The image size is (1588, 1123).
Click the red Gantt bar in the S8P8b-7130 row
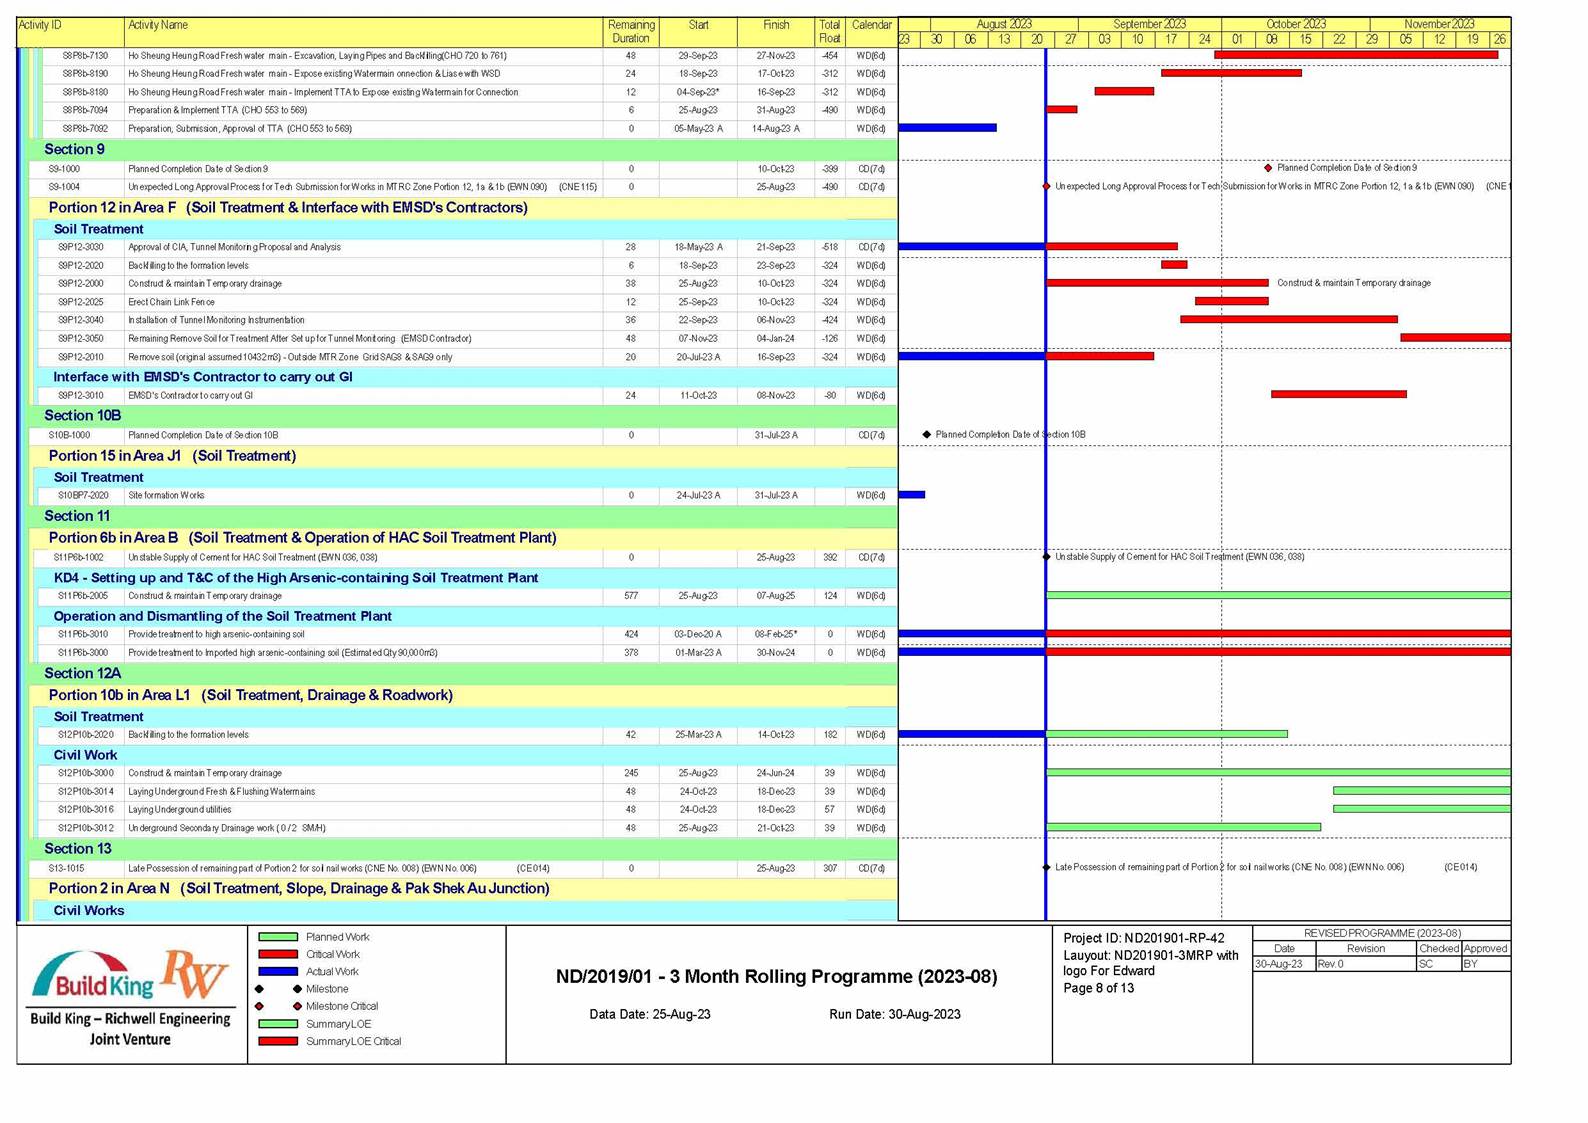click(x=1356, y=55)
